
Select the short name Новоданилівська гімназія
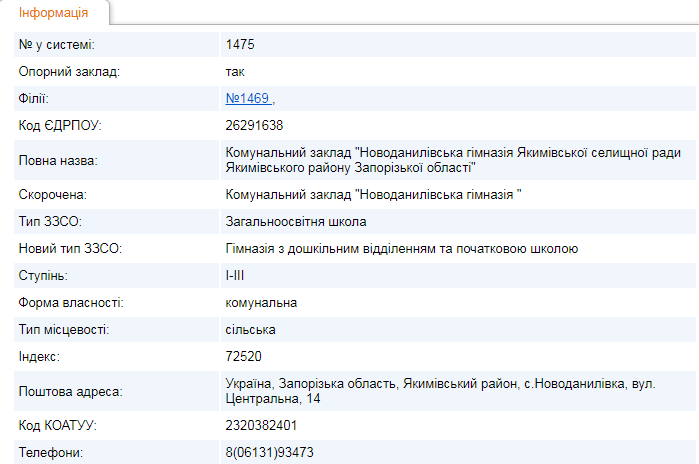[375, 195]
